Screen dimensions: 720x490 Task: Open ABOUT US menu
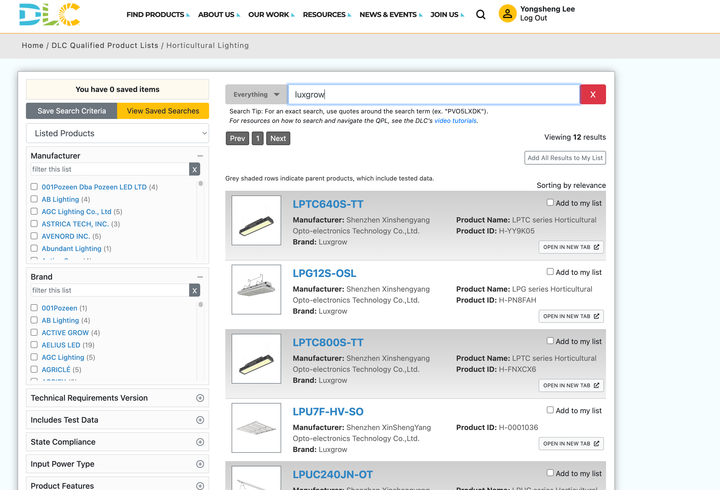click(219, 15)
